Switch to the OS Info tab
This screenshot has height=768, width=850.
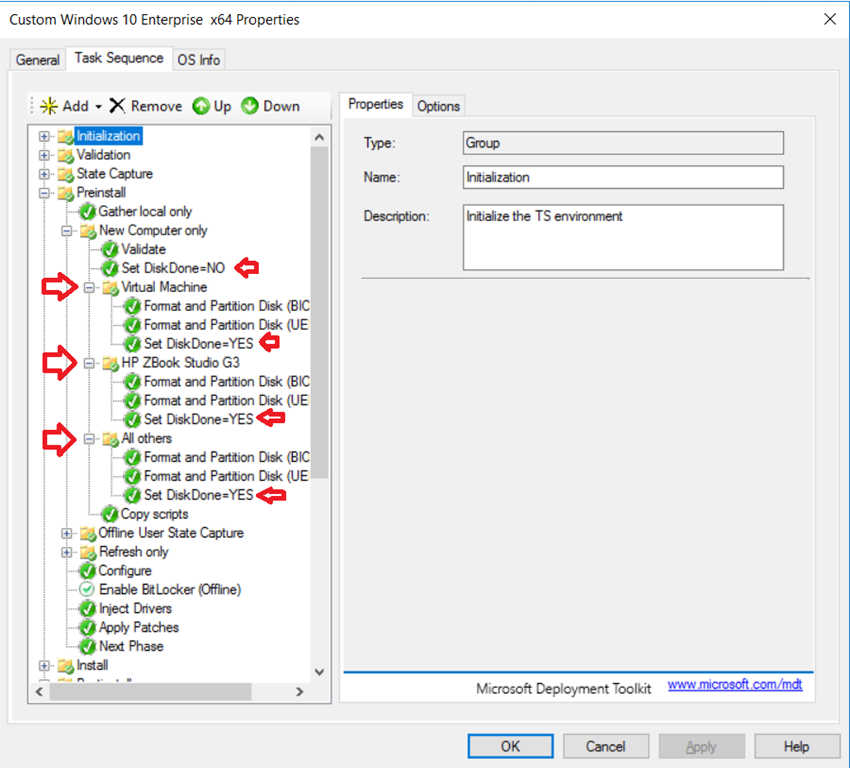pos(198,60)
